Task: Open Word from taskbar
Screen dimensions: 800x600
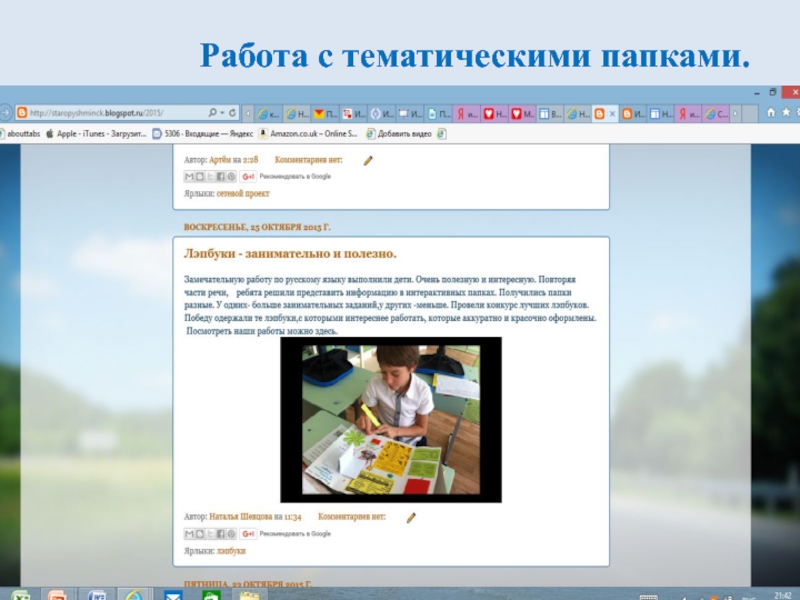Action: click(x=96, y=595)
